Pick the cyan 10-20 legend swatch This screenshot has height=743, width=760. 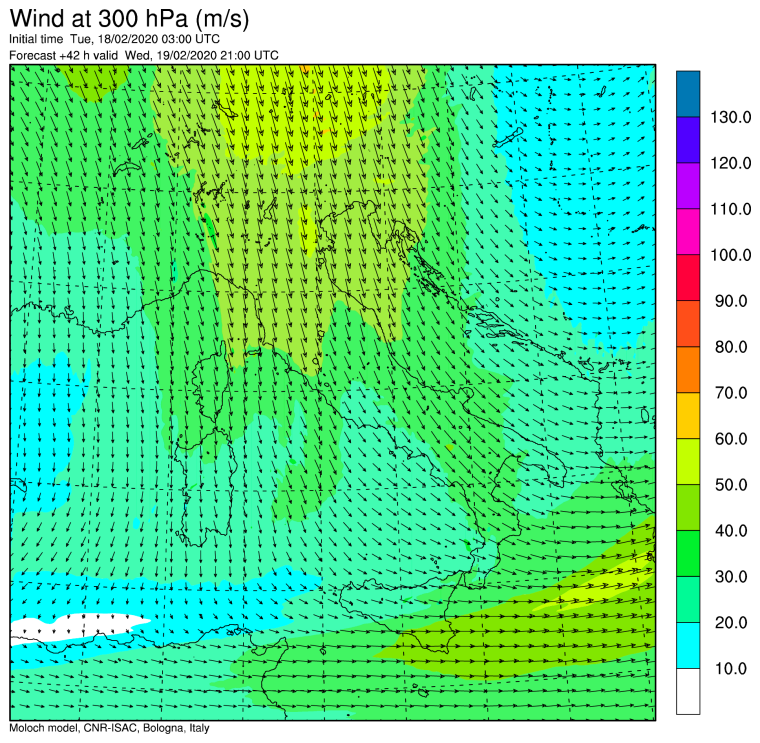point(688,646)
